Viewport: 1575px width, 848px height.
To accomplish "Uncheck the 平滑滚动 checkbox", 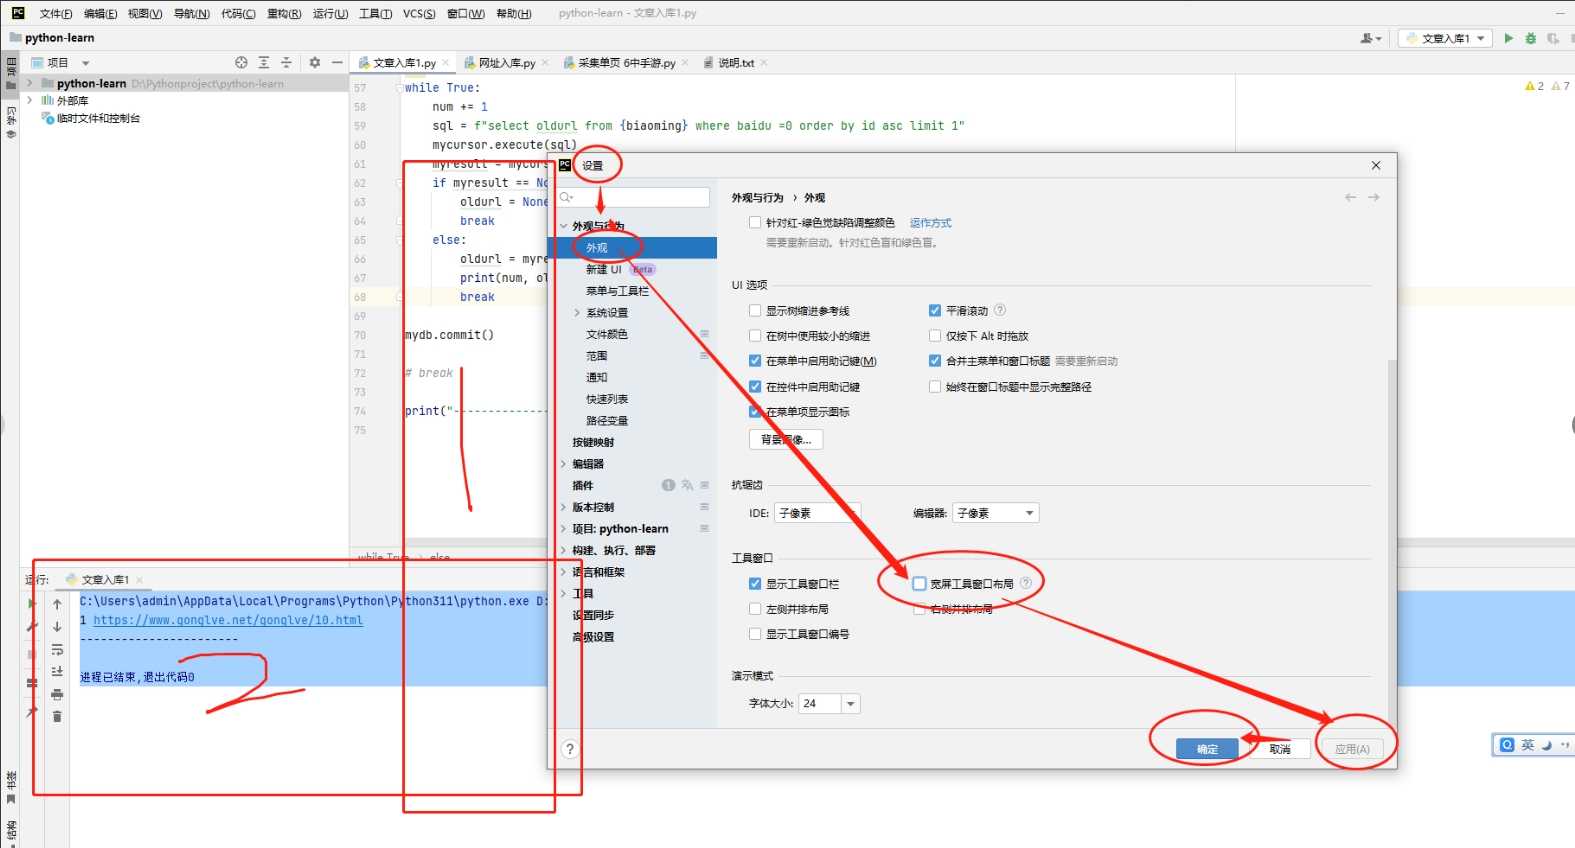I will pos(935,311).
